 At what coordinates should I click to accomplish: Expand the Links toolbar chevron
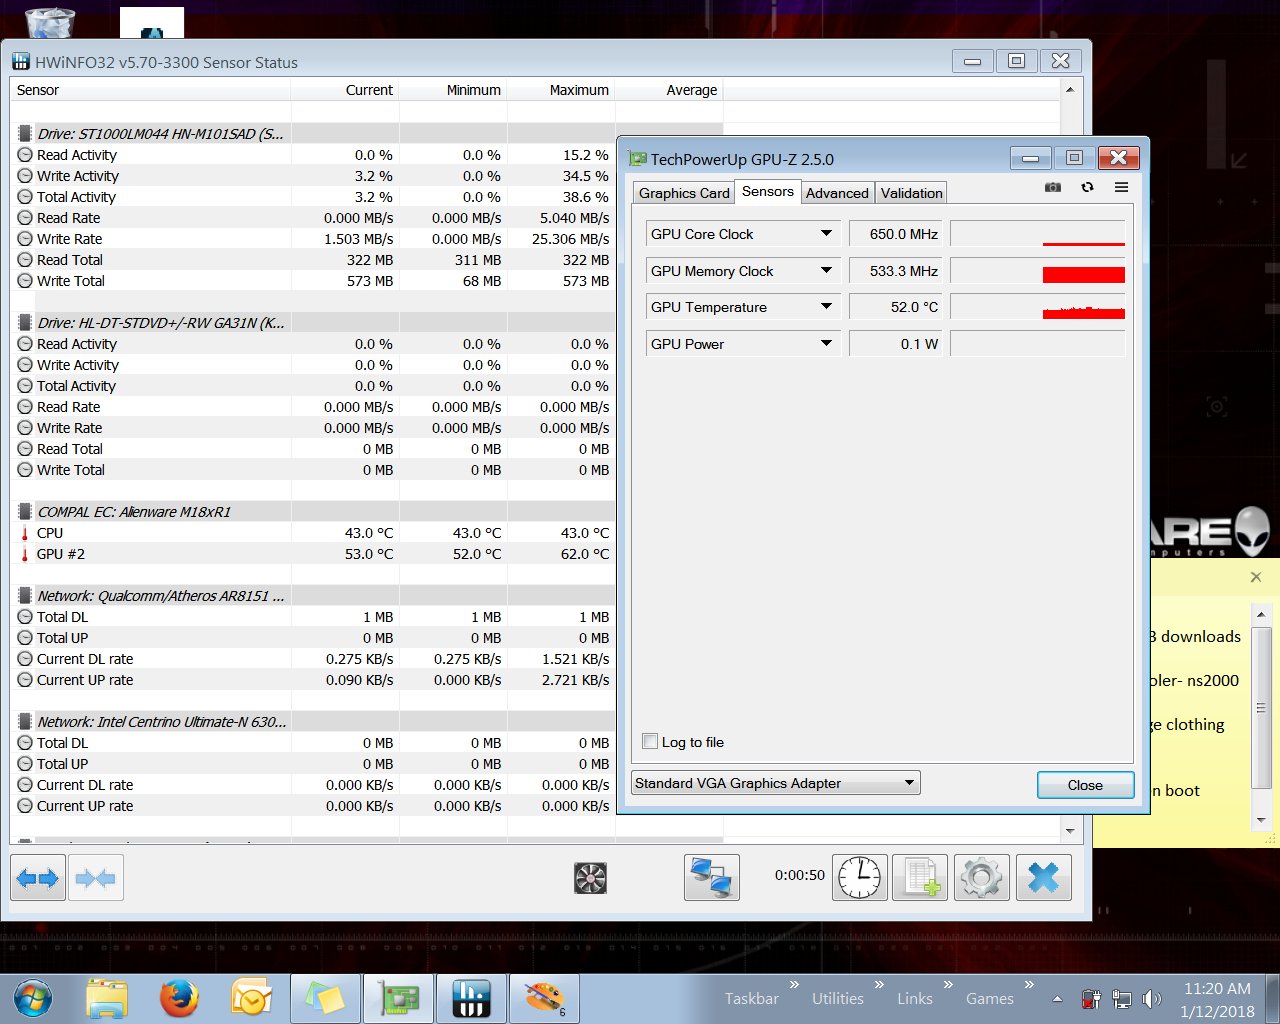[x=948, y=985]
